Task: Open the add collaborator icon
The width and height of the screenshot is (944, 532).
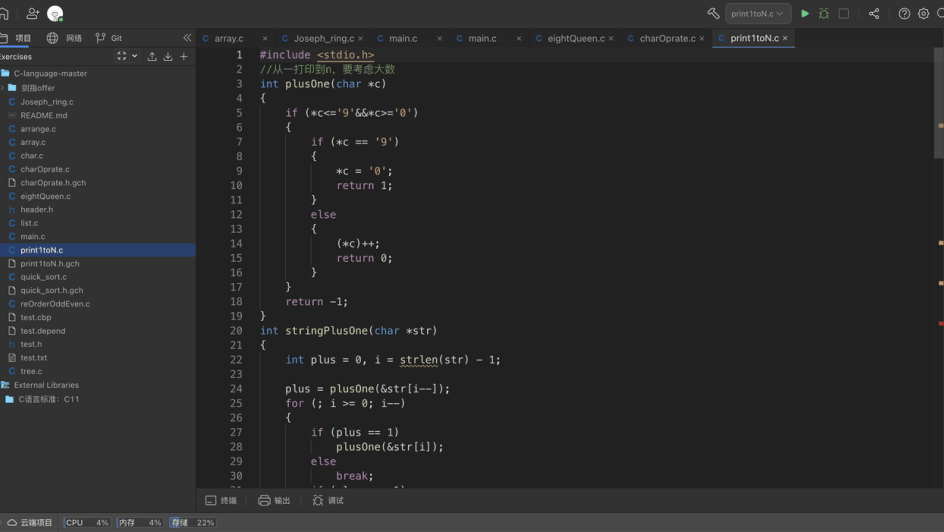Action: pyautogui.click(x=33, y=13)
